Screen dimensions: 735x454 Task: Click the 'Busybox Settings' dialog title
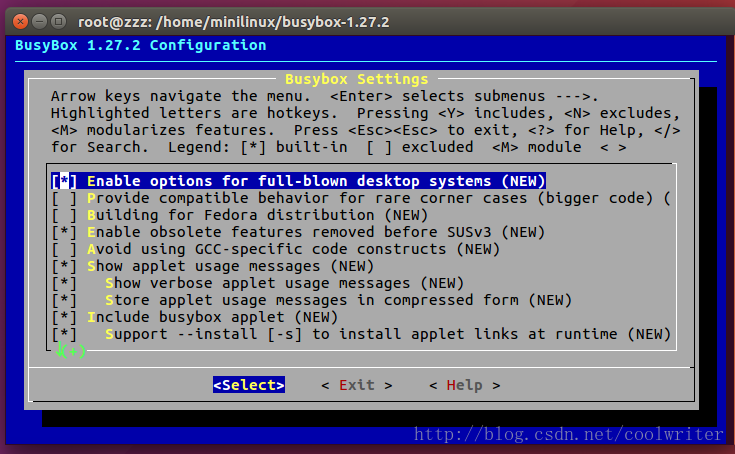pyautogui.click(x=357, y=79)
